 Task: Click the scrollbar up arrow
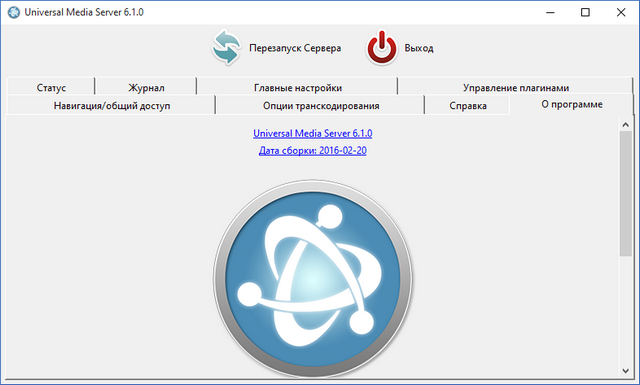click(x=625, y=125)
